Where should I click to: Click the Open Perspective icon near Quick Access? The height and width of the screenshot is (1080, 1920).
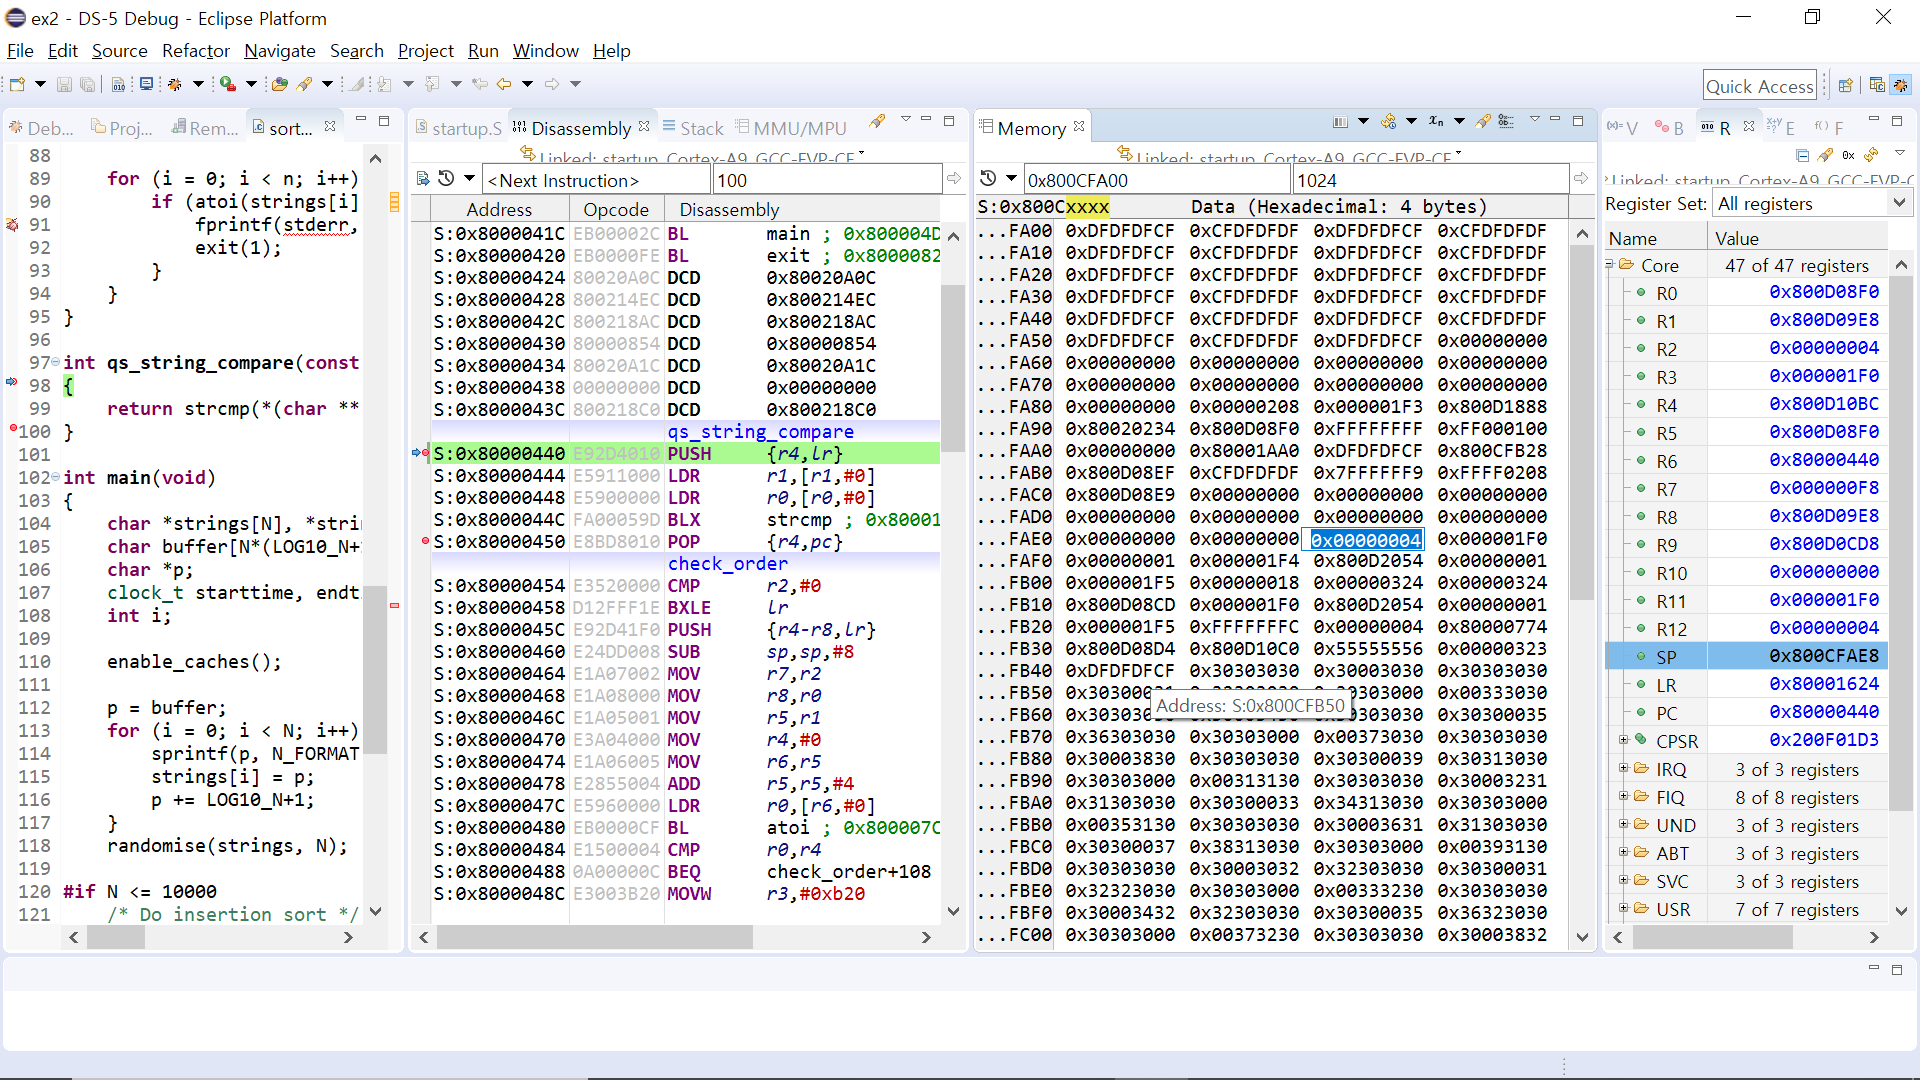pyautogui.click(x=1846, y=86)
